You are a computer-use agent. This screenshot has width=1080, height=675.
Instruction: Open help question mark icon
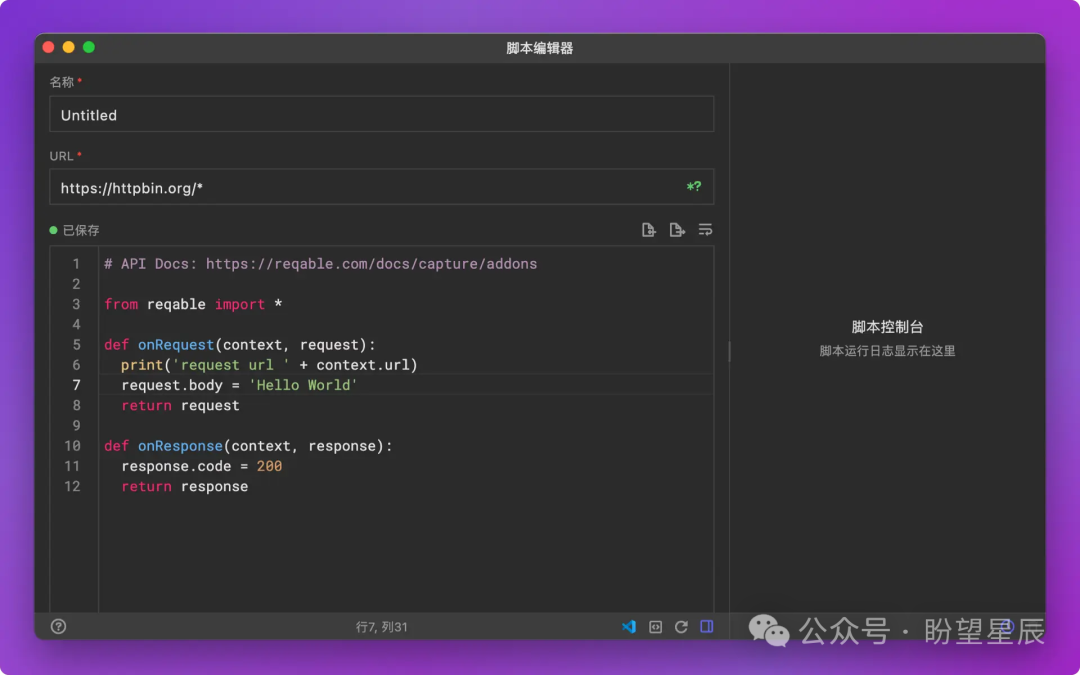click(59, 626)
